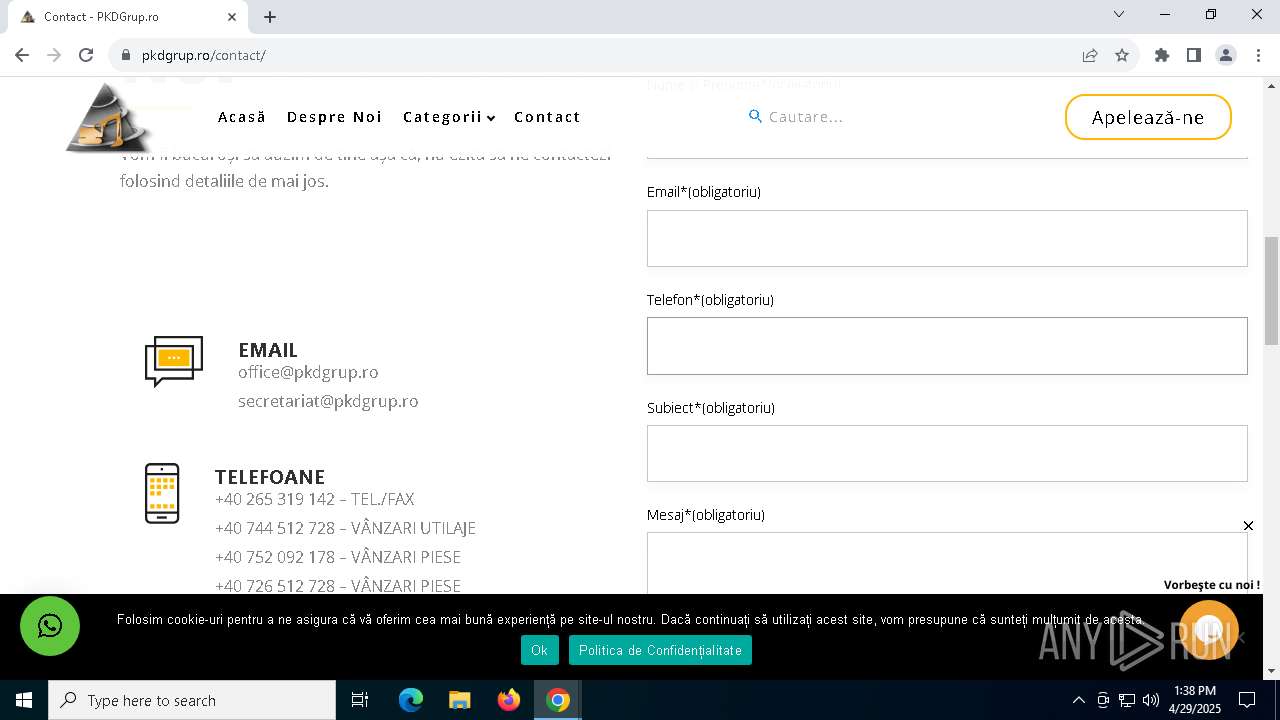The height and width of the screenshot is (720, 1280).
Task: Open the Contact menu item
Action: [547, 117]
